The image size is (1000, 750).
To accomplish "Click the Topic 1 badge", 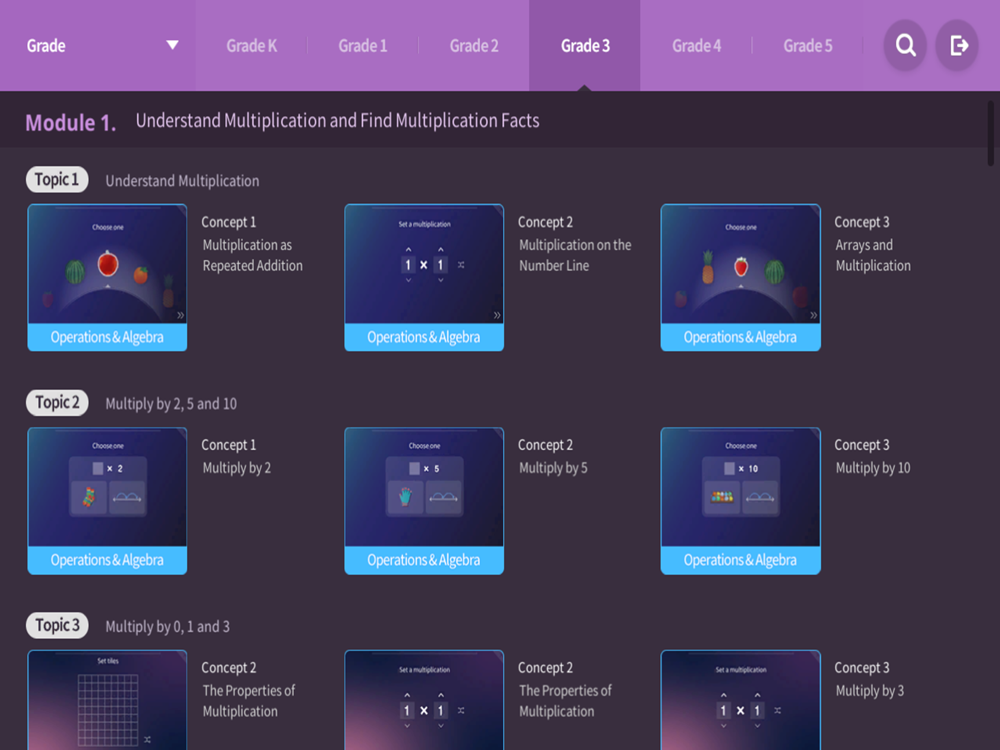I will pos(57,180).
